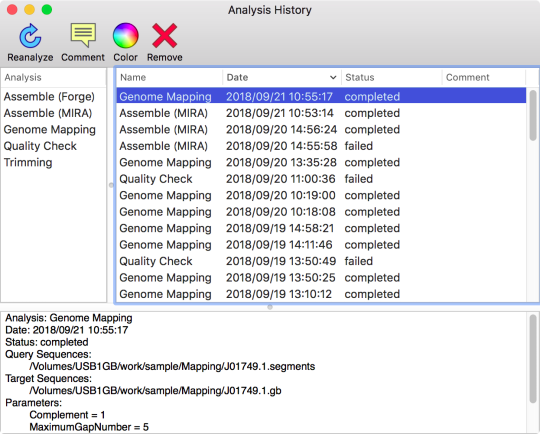Viewport: 540px width, 434px height.
Task: Select the failed Assemble (MIRA) 14:55:58 row
Action: 321,146
